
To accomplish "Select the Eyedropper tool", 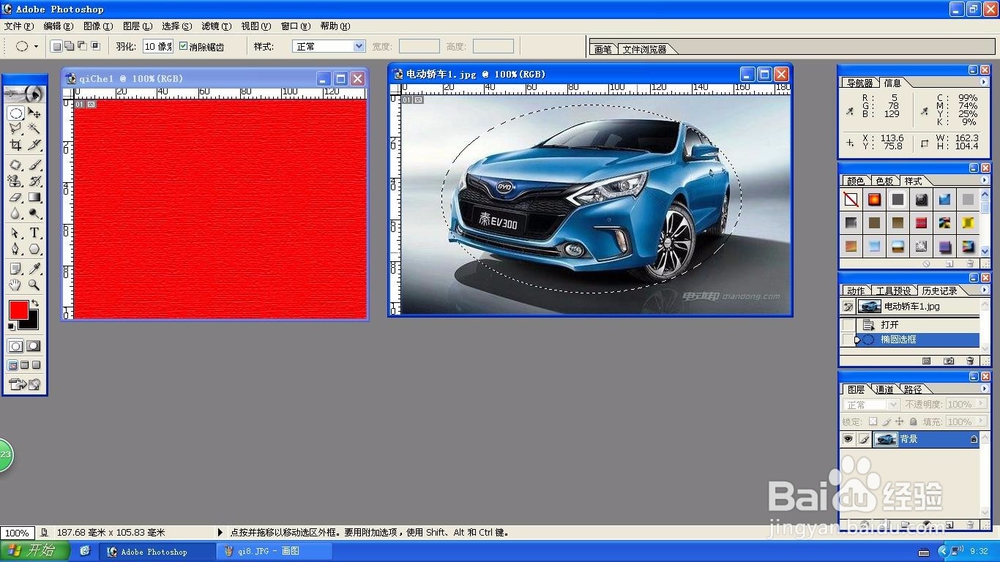I will (x=34, y=269).
